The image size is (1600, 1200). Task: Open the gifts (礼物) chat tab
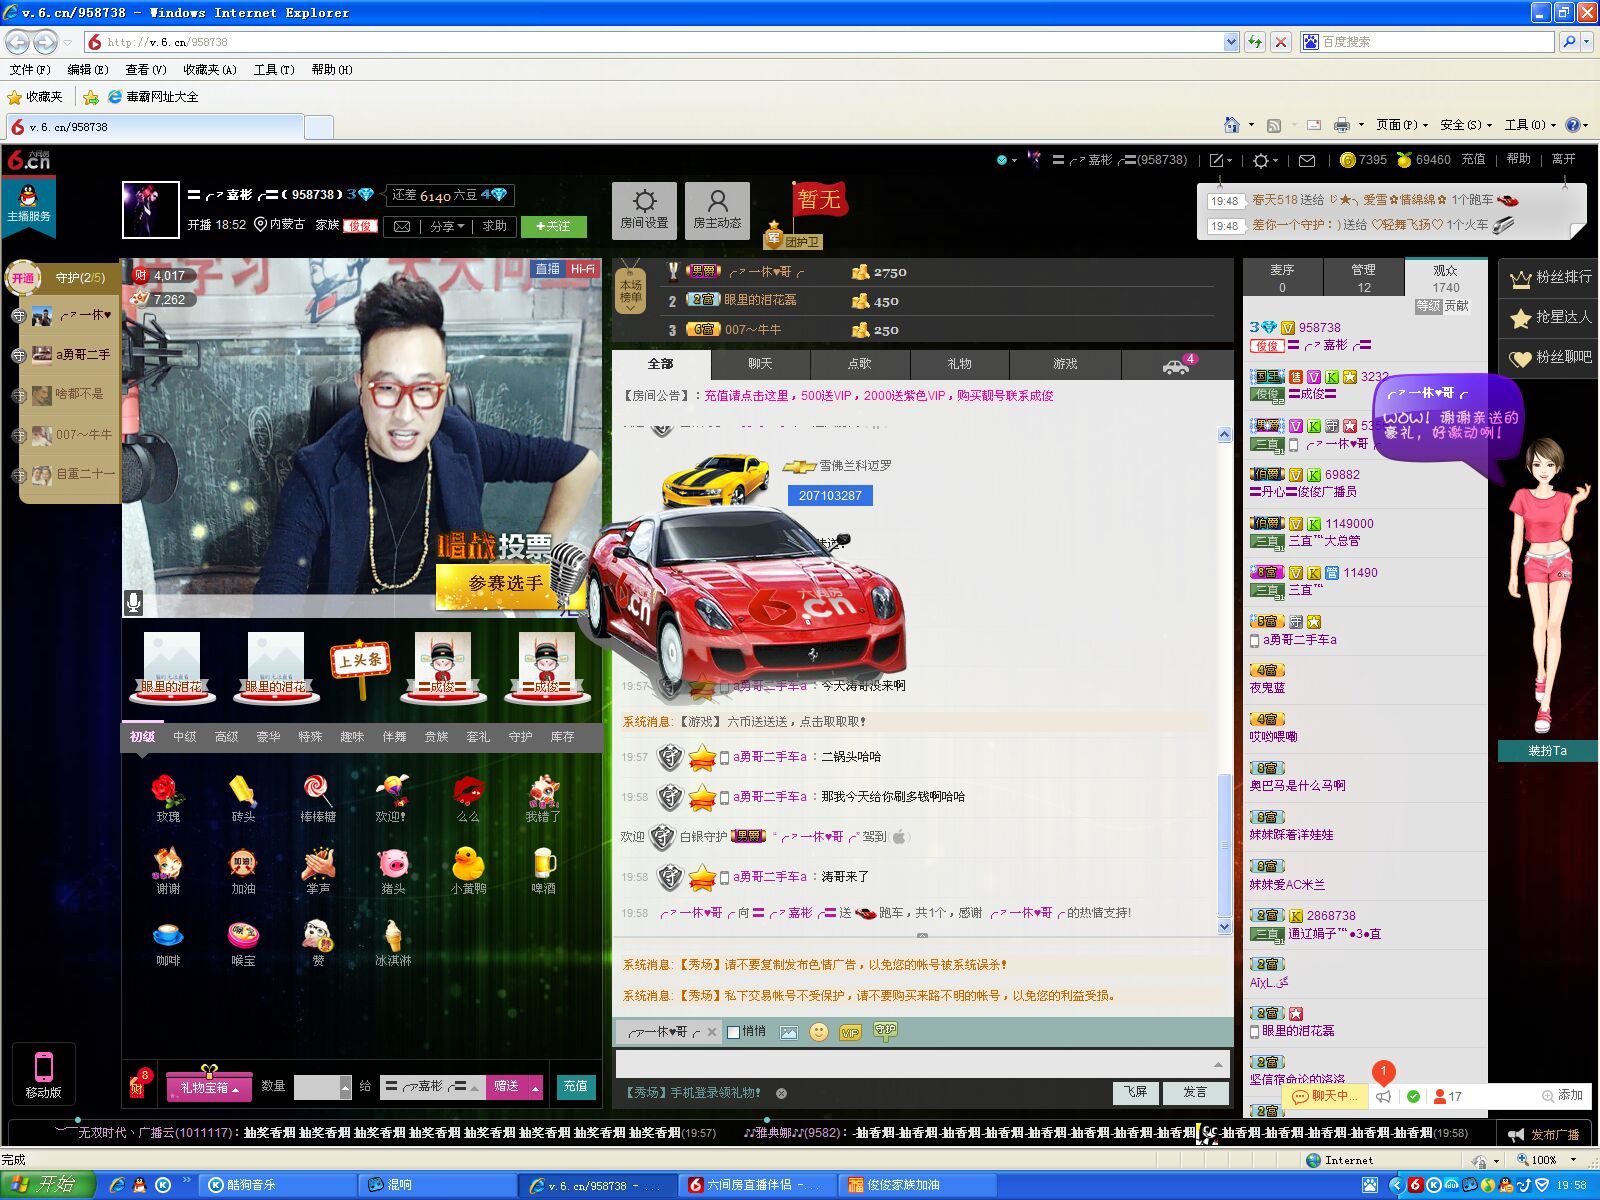pos(959,364)
